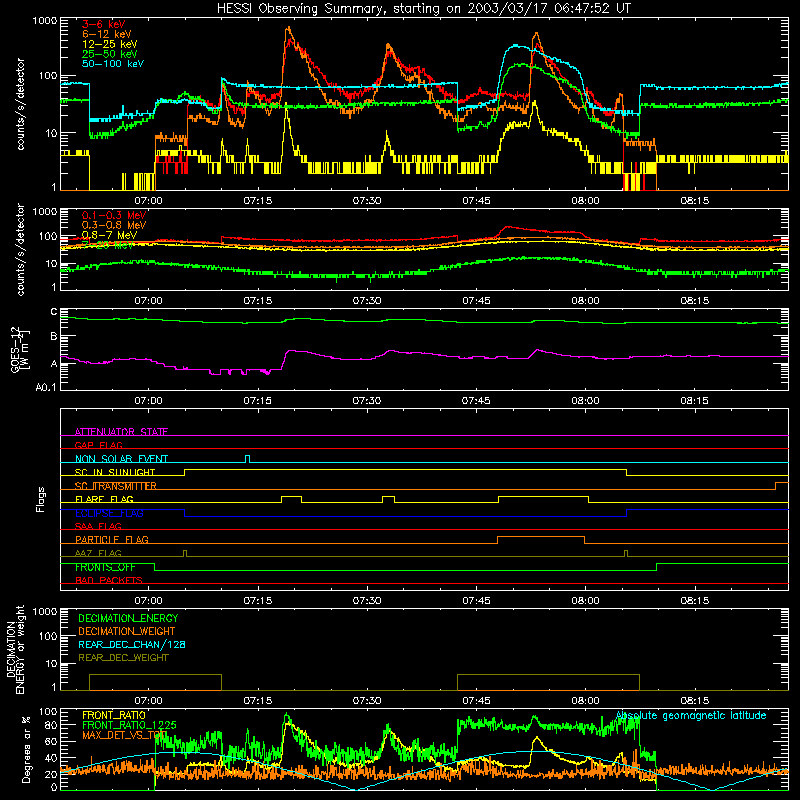Image resolution: width=800 pixels, height=800 pixels.
Task: Click the NON_SOLAR_EVENT pulse near 07:13
Action: (x=247, y=459)
